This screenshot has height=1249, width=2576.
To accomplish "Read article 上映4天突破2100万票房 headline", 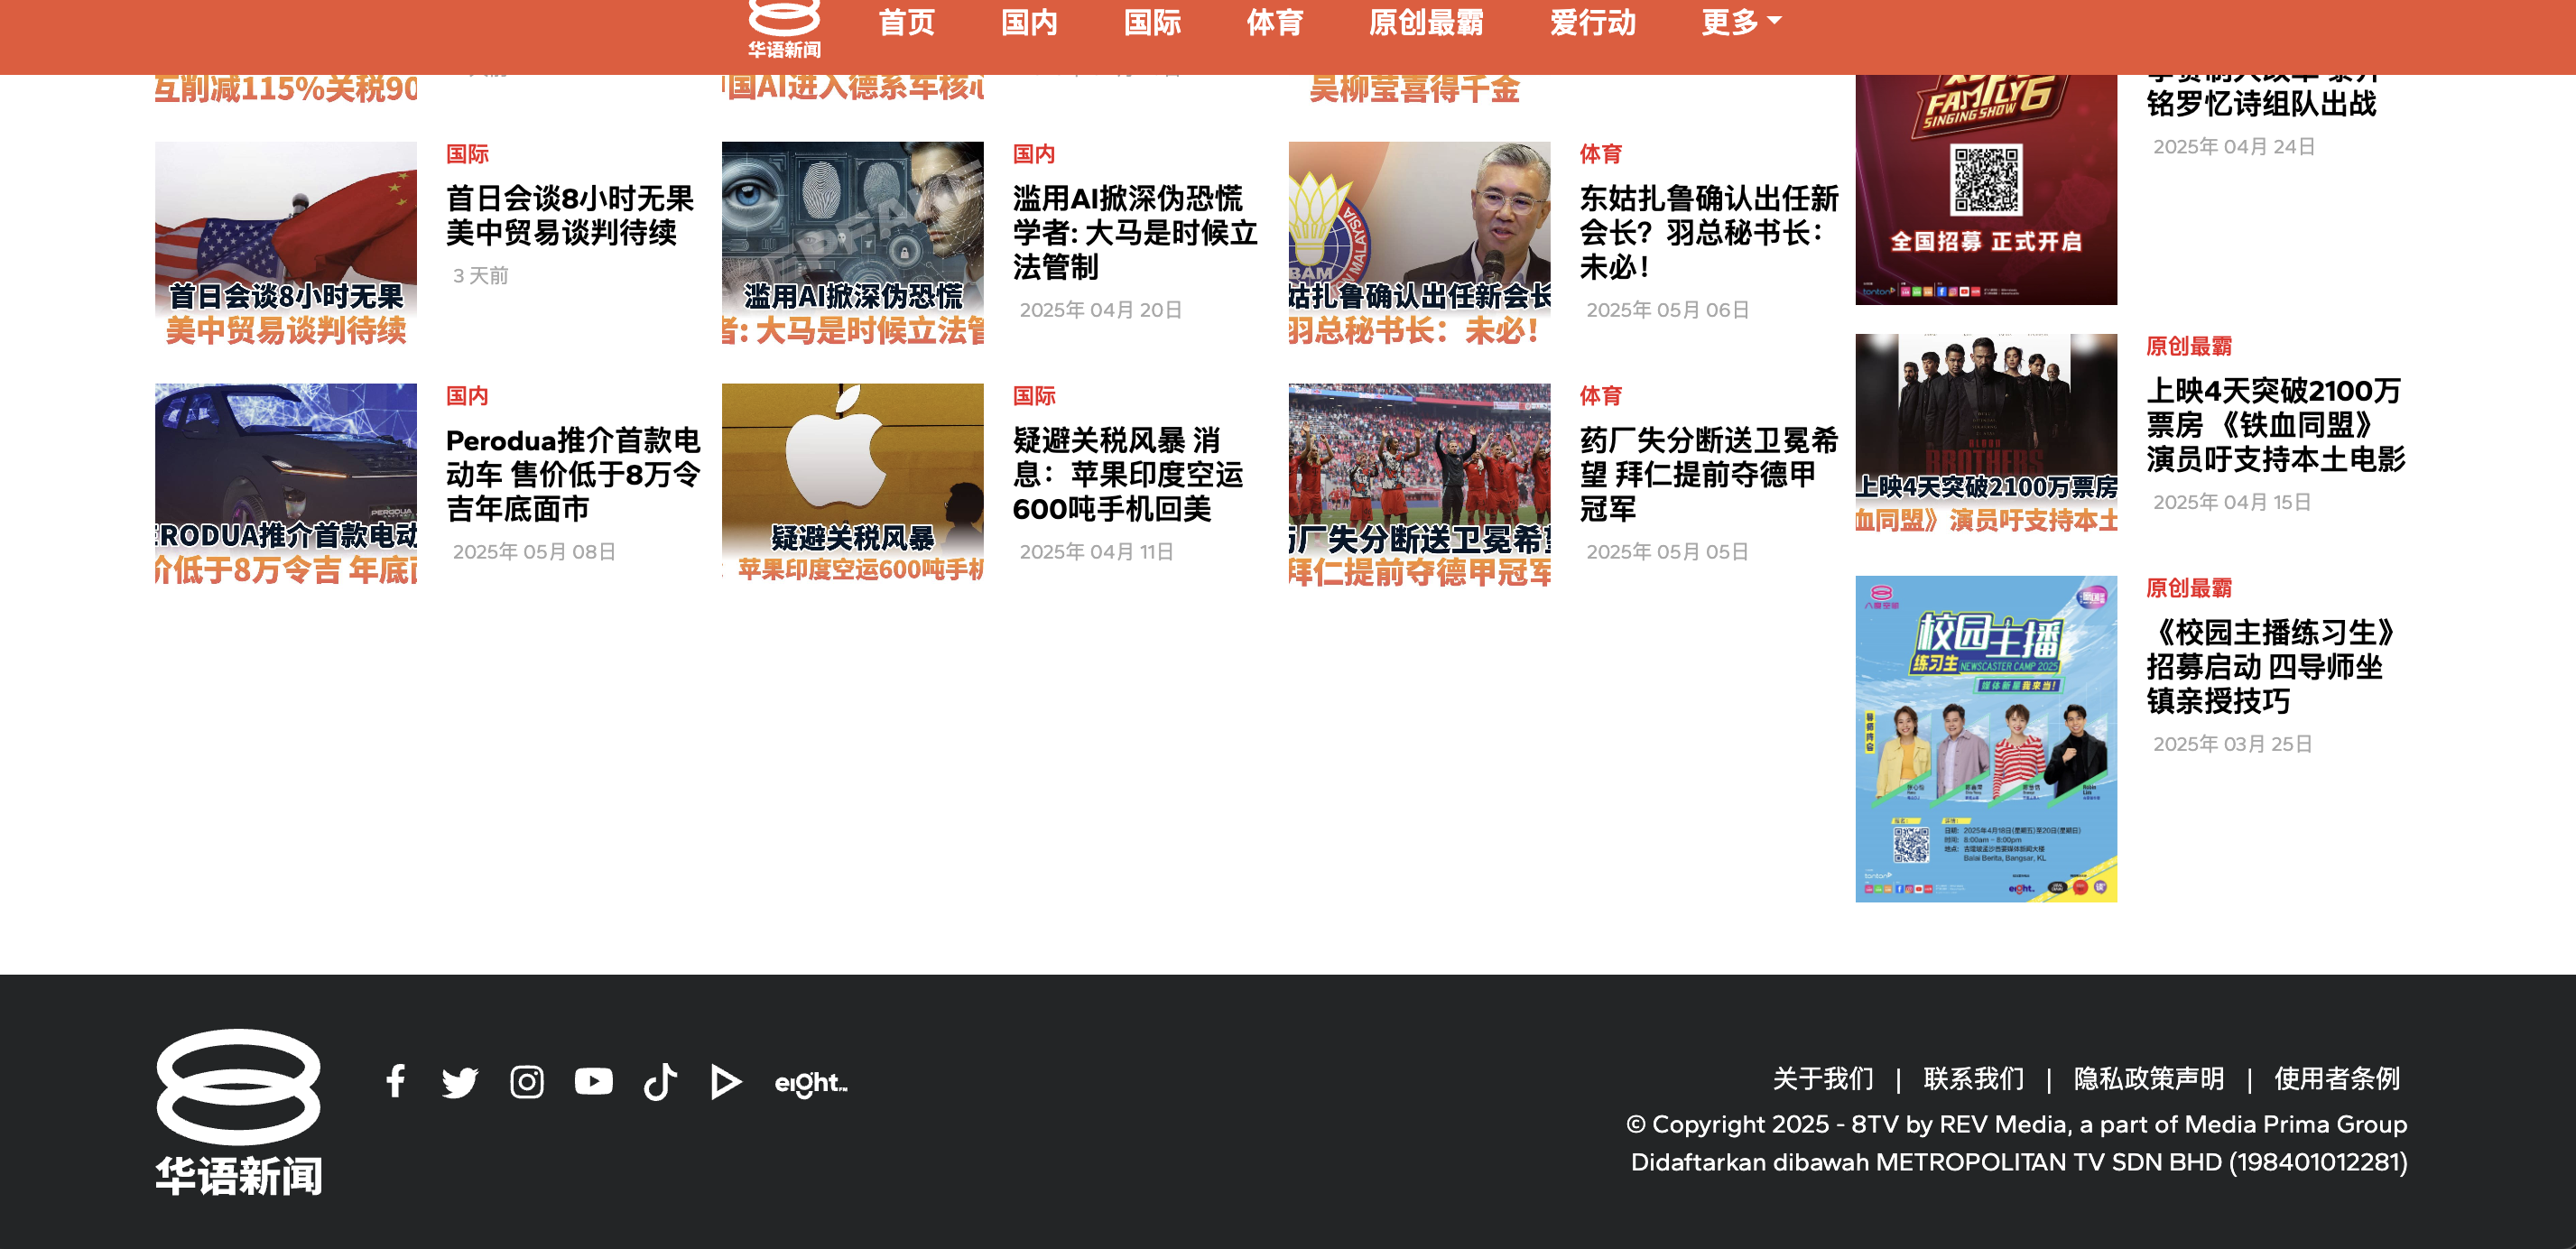I will click(x=2276, y=425).
